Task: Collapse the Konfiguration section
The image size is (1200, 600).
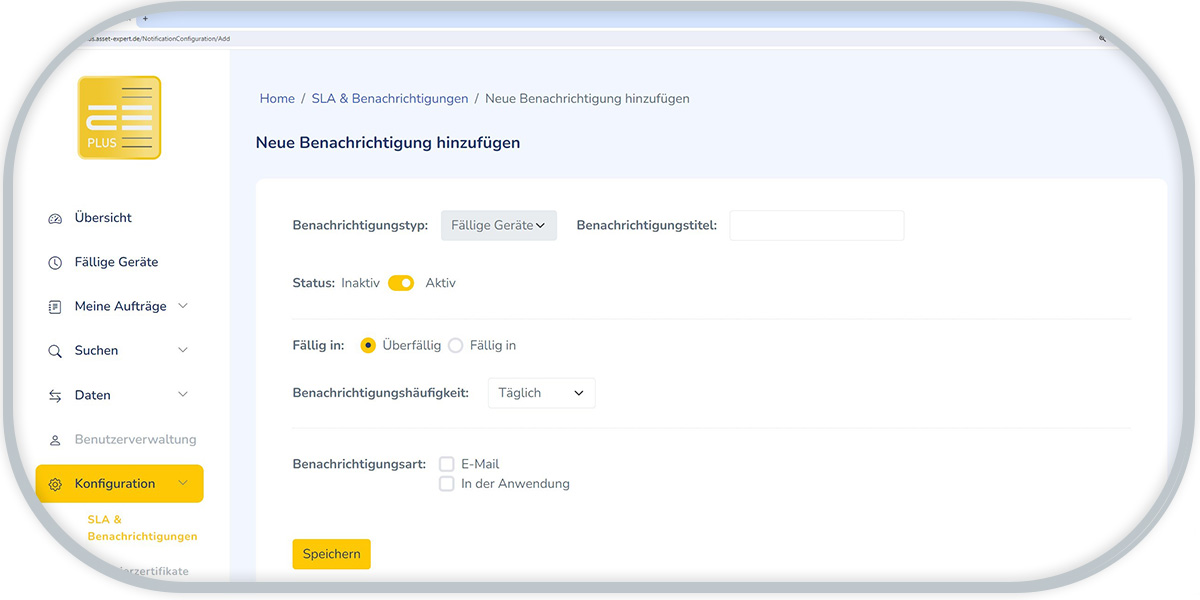Action: (x=185, y=483)
